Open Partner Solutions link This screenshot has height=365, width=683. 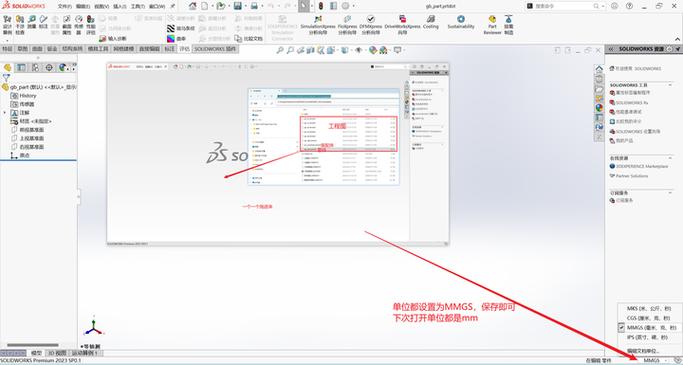629,176
